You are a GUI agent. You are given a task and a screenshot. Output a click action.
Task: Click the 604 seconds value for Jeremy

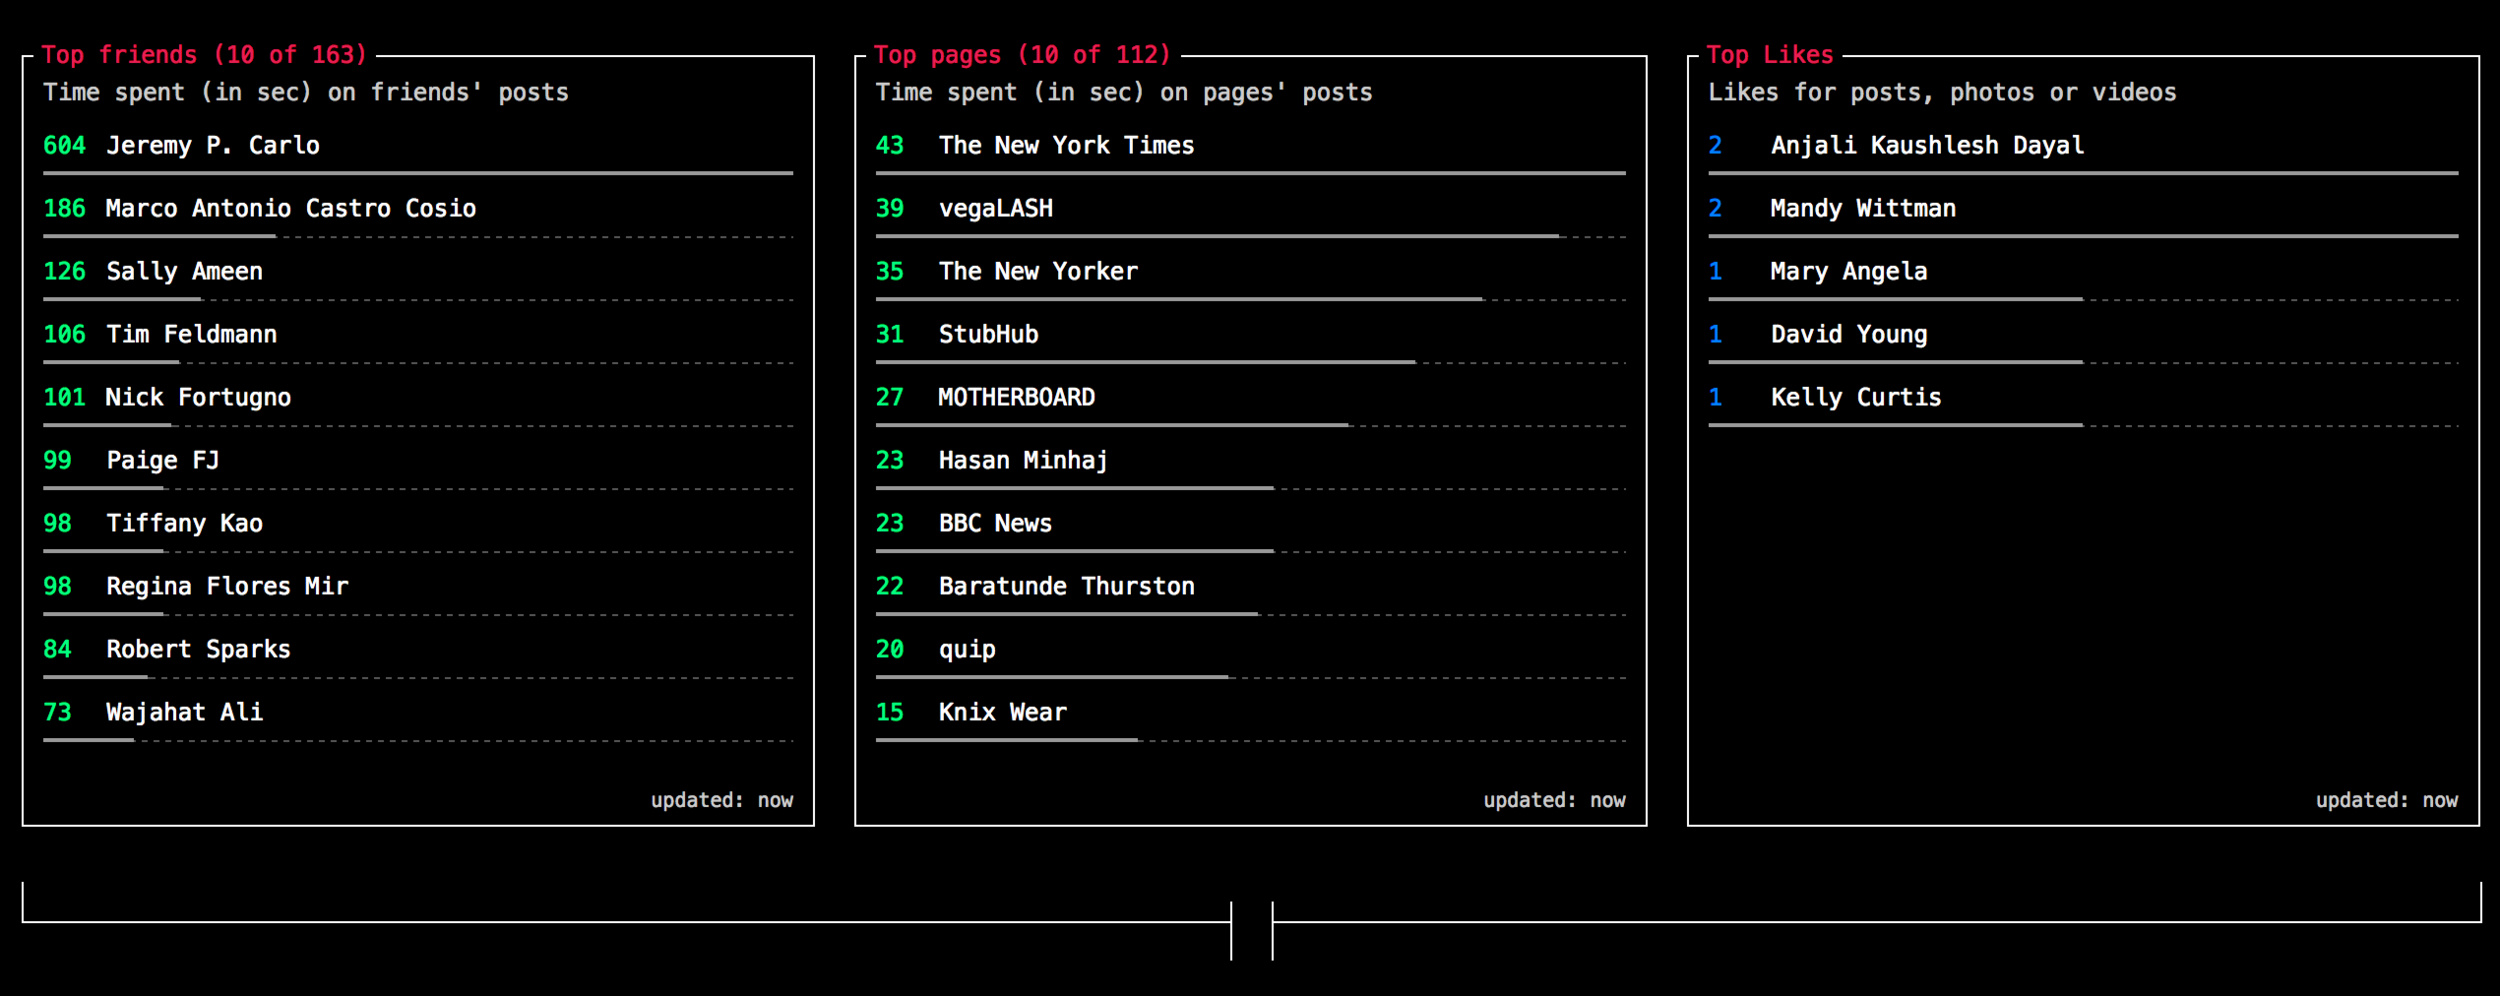(x=64, y=146)
